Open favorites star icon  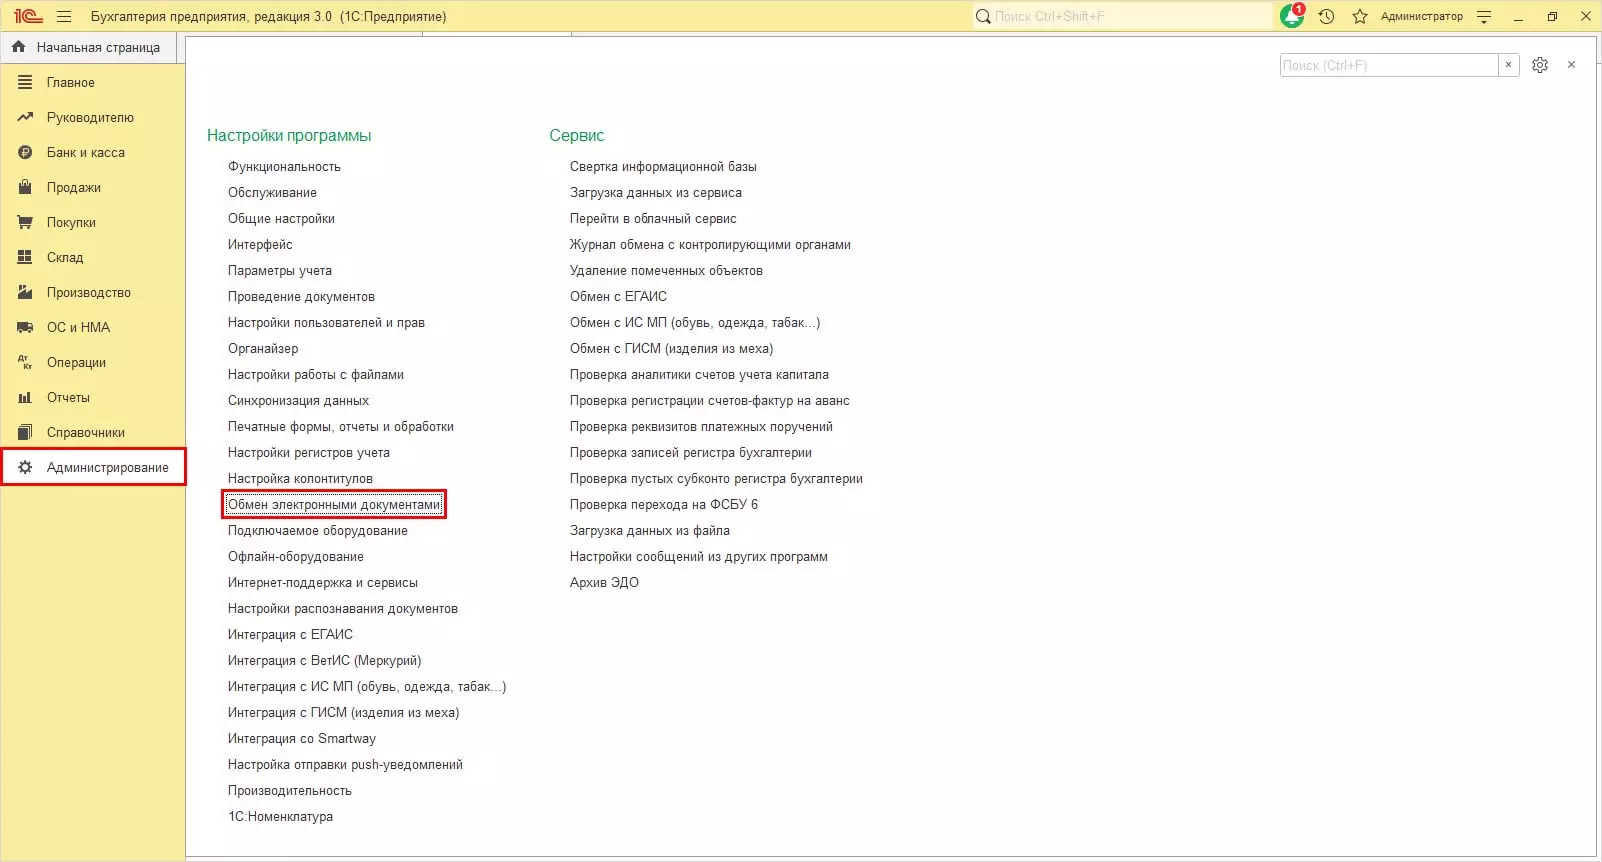(x=1359, y=16)
